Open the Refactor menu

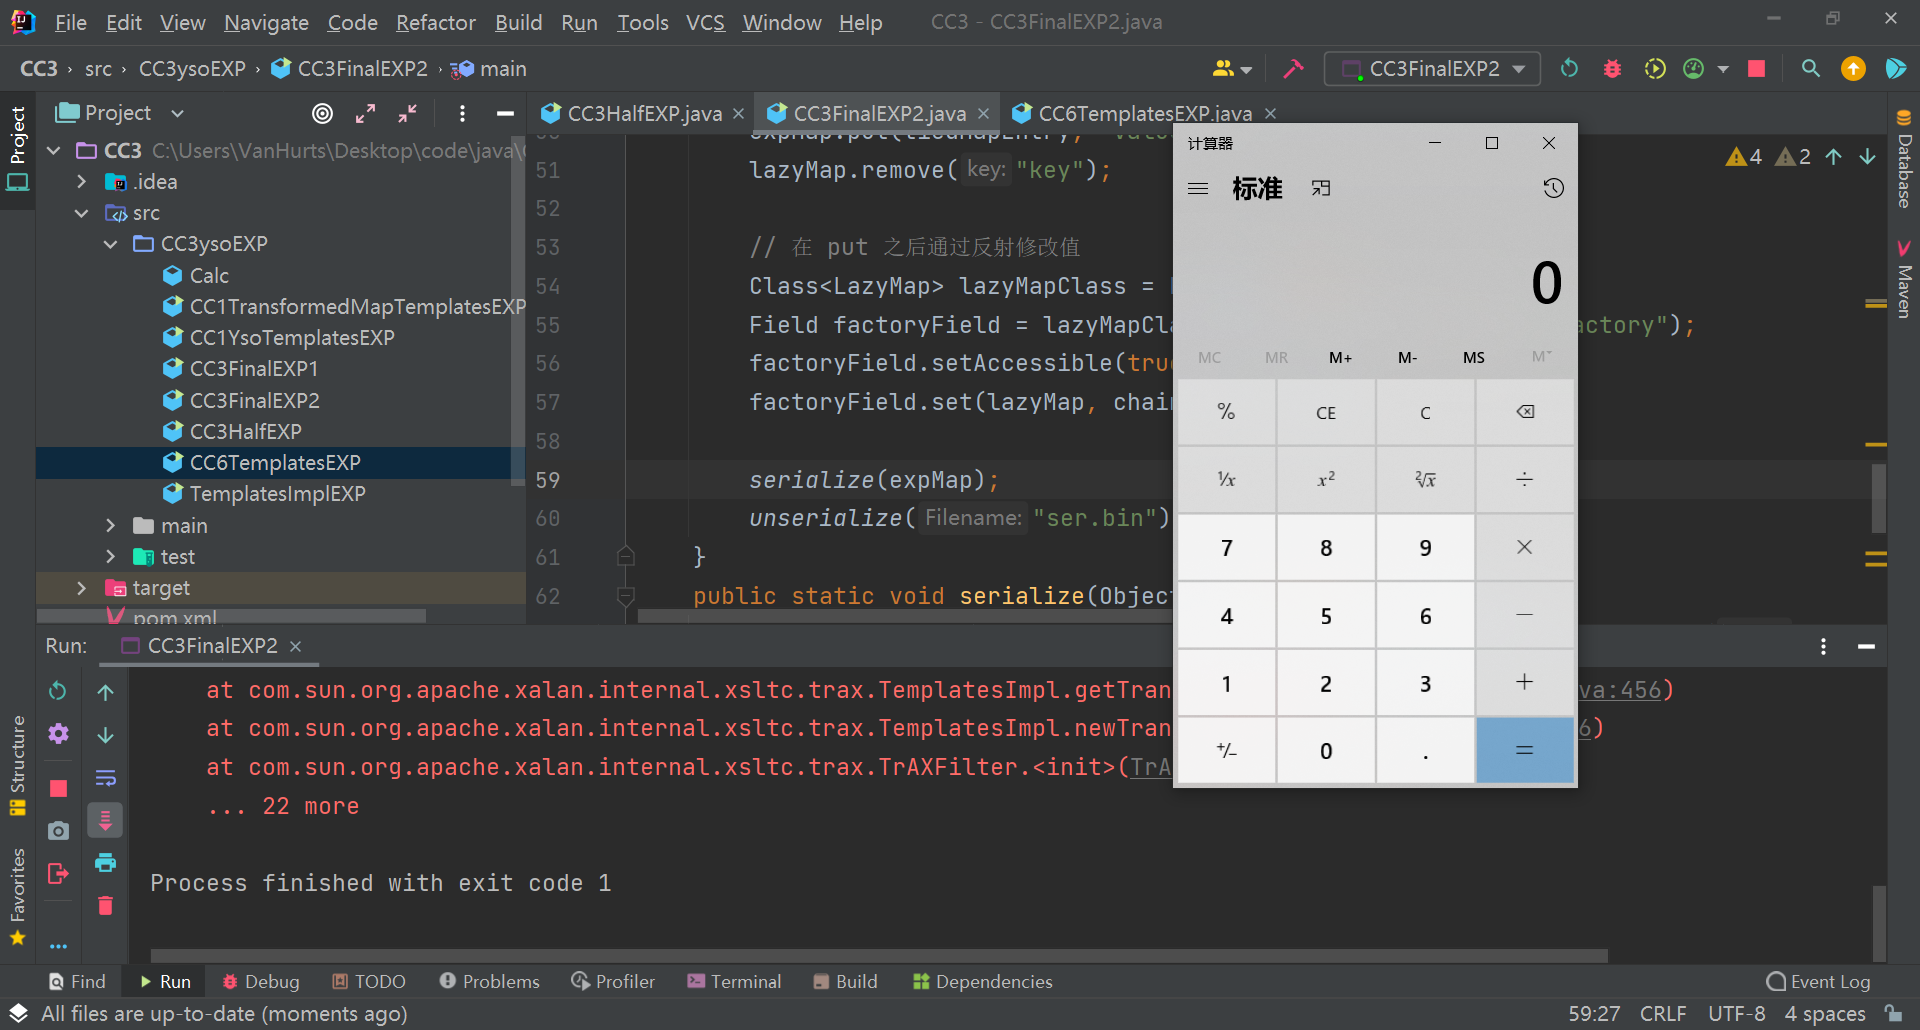click(x=436, y=22)
